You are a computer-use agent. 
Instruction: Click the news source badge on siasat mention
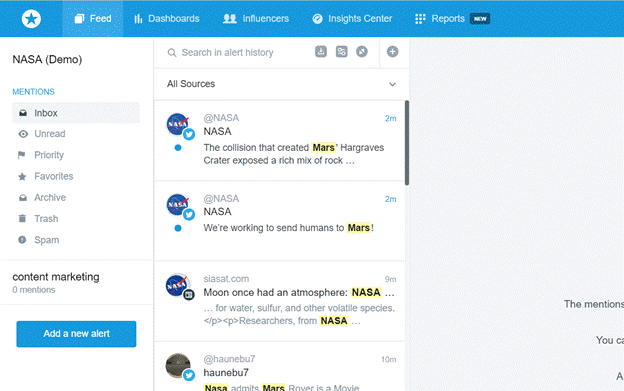pos(189,295)
